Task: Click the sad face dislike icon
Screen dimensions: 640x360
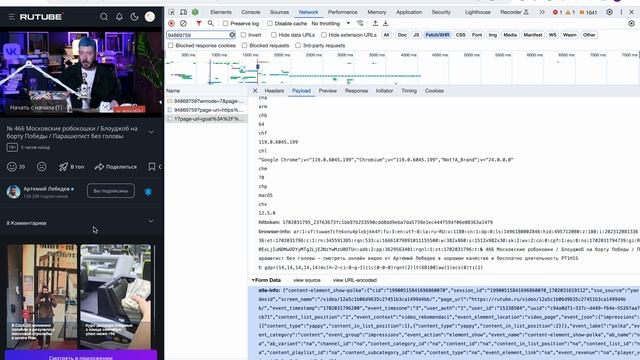Action: tap(42, 167)
